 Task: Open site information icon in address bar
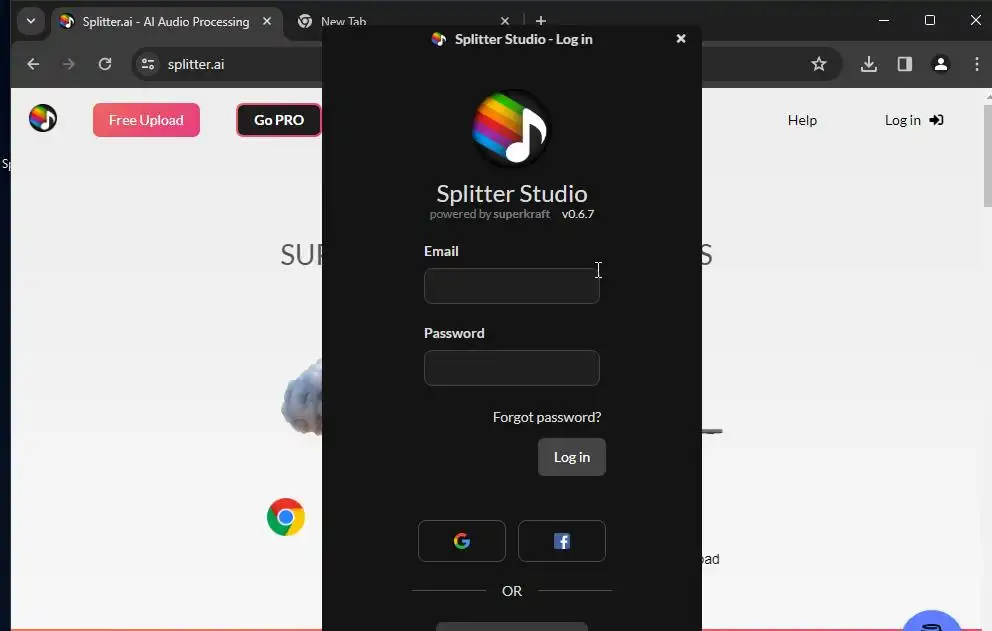(x=148, y=64)
